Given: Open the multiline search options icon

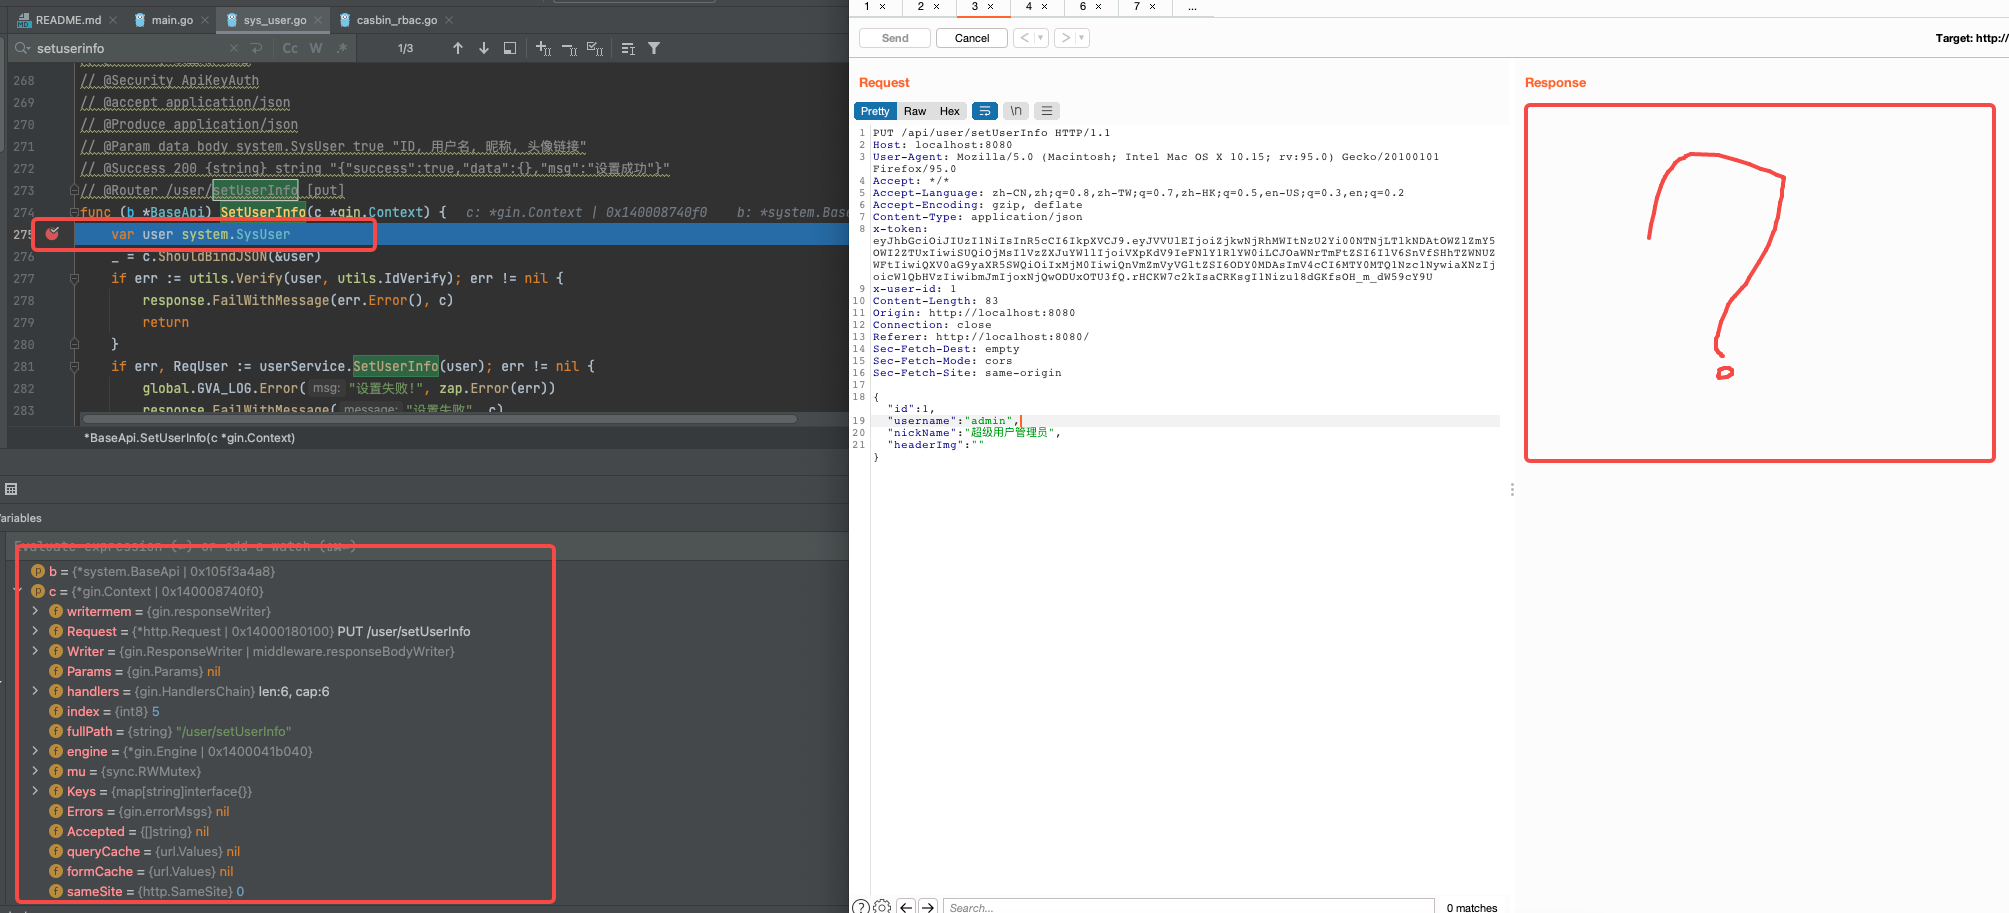Looking at the screenshot, I should coord(628,48).
